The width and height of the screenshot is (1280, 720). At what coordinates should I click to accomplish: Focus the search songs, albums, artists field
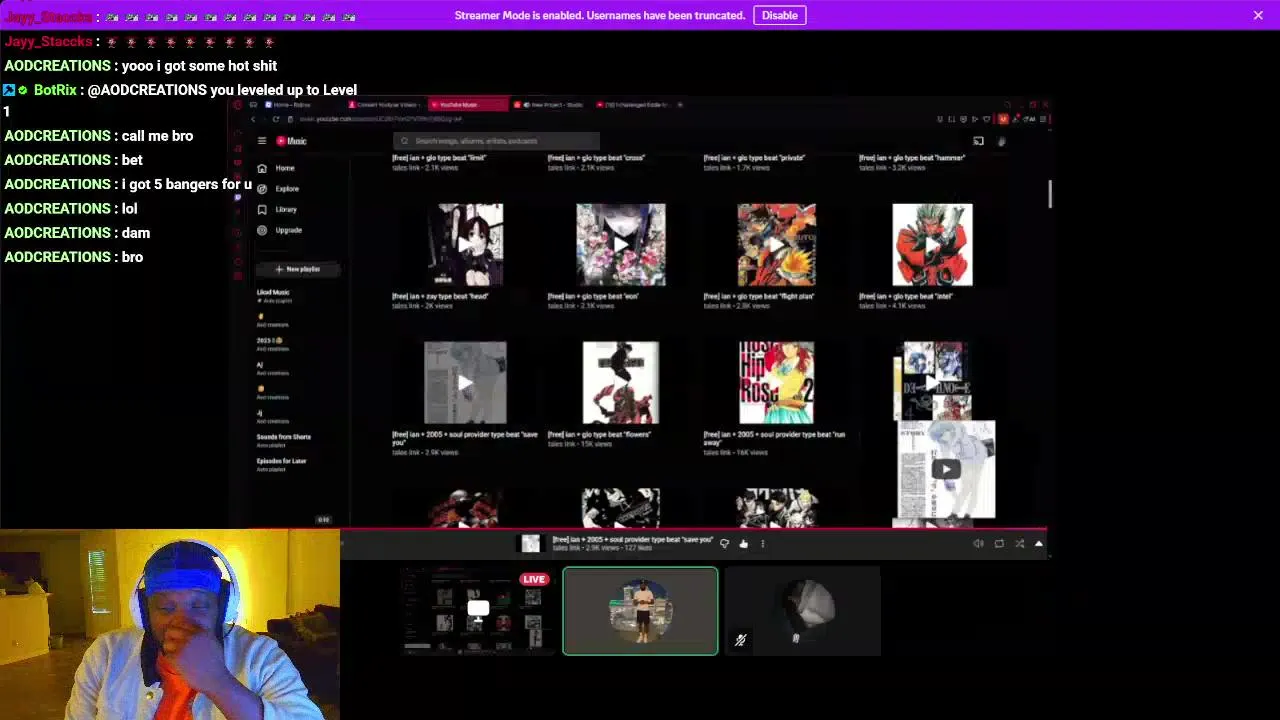click(497, 141)
